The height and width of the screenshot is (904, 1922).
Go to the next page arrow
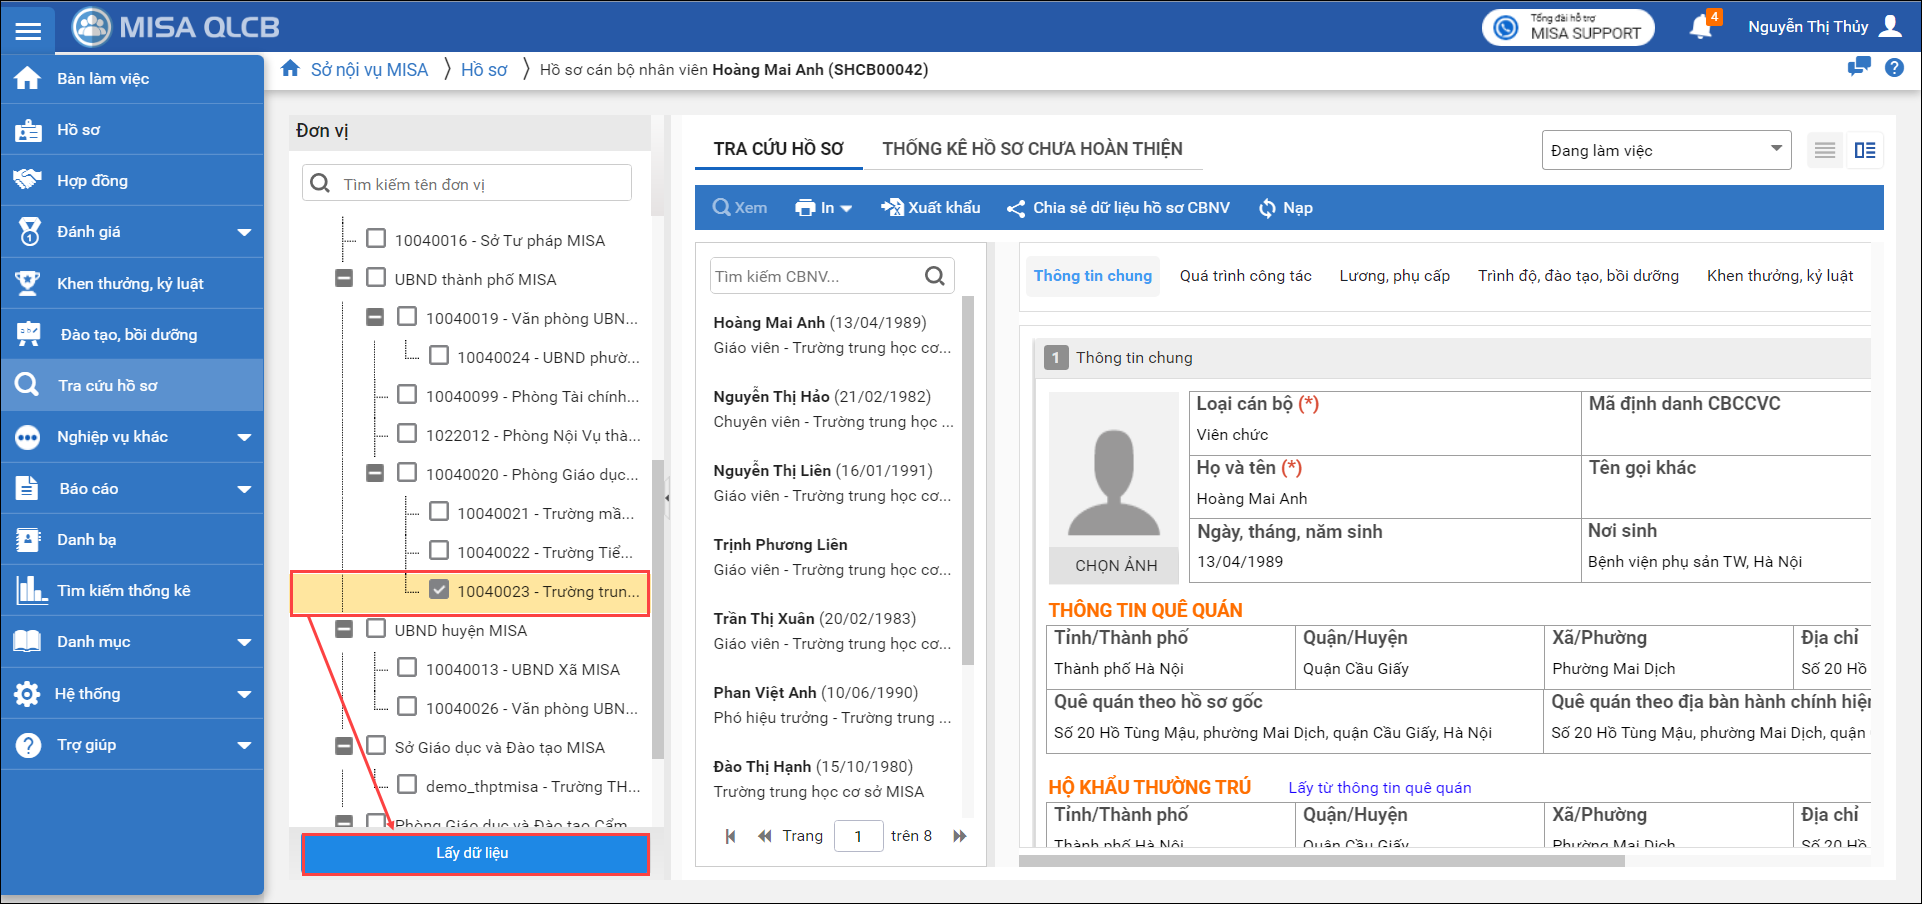960,836
